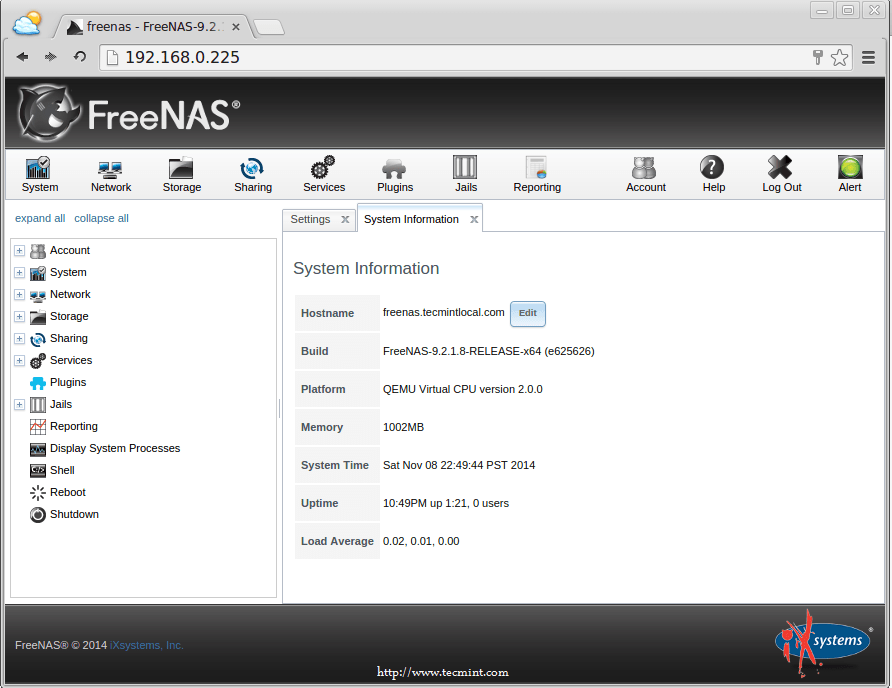Expand the Sharing tree node
The image size is (892, 688).
click(19, 339)
